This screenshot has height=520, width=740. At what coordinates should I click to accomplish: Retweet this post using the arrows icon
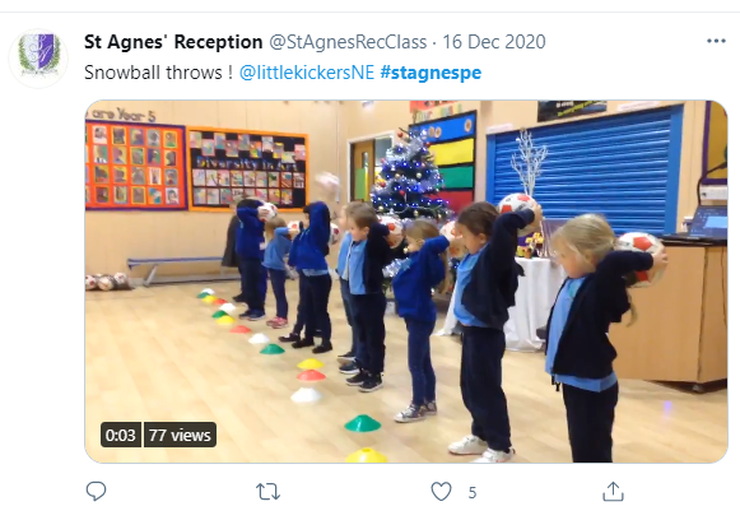pyautogui.click(x=268, y=492)
